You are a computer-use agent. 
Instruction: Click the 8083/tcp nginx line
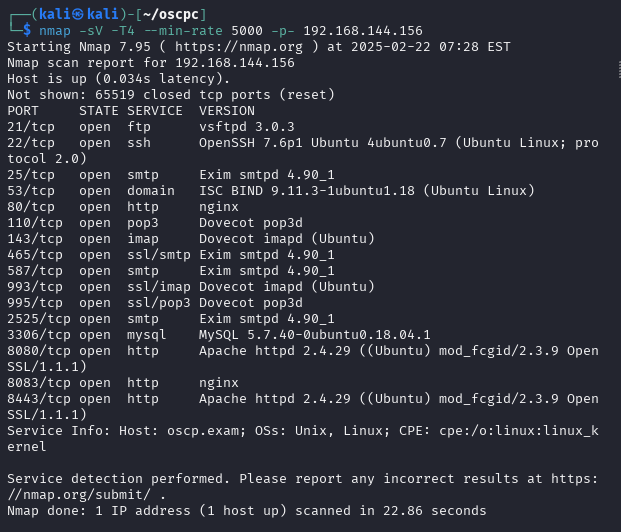click(x=123, y=383)
